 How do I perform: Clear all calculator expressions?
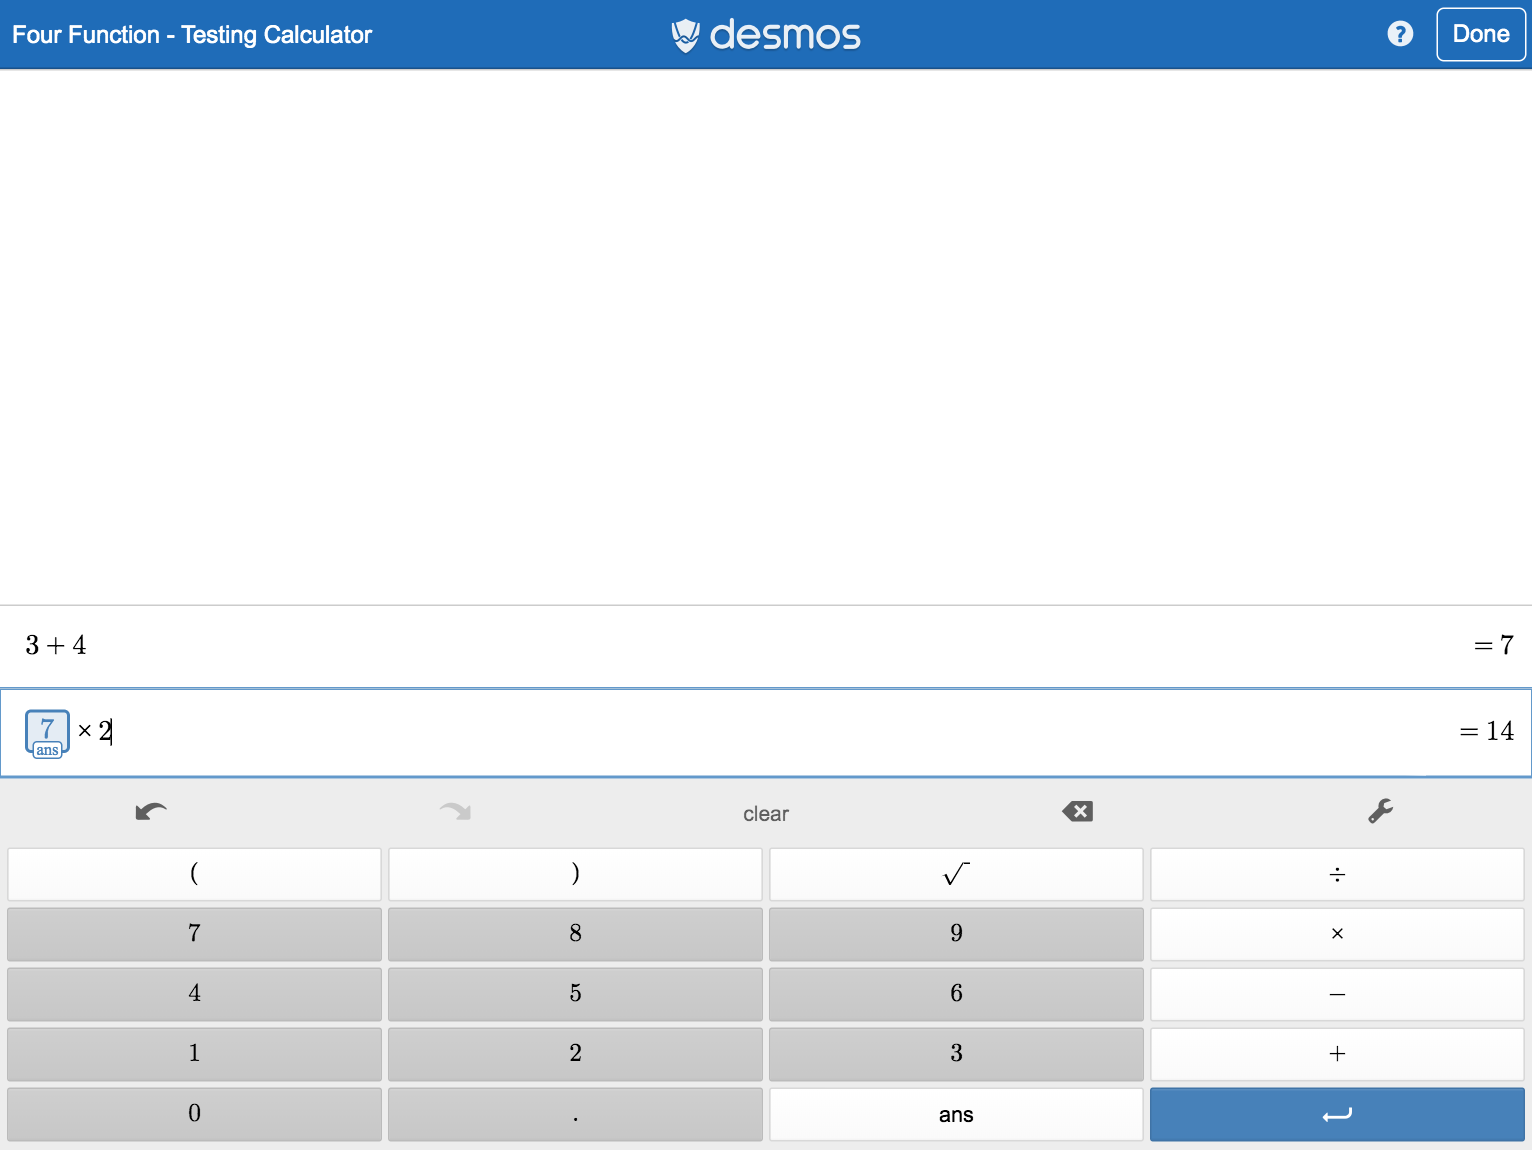coord(766,814)
